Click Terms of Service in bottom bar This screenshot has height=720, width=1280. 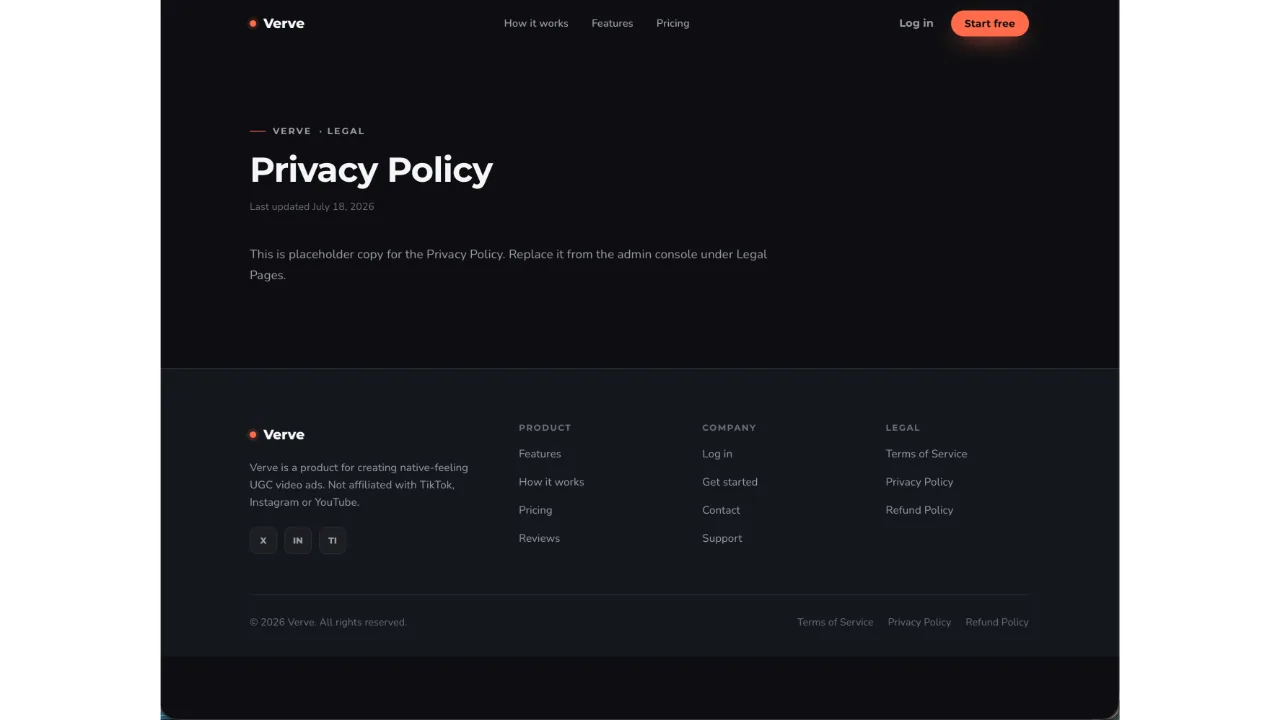(835, 622)
